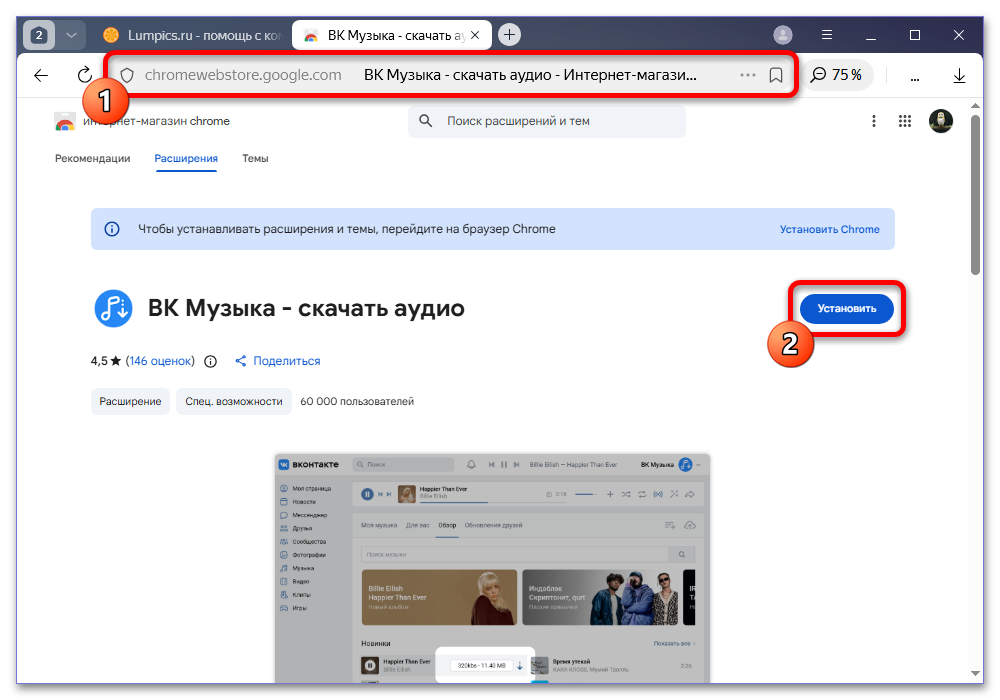
Task: Click the Установить Chrome link
Action: coord(829,230)
